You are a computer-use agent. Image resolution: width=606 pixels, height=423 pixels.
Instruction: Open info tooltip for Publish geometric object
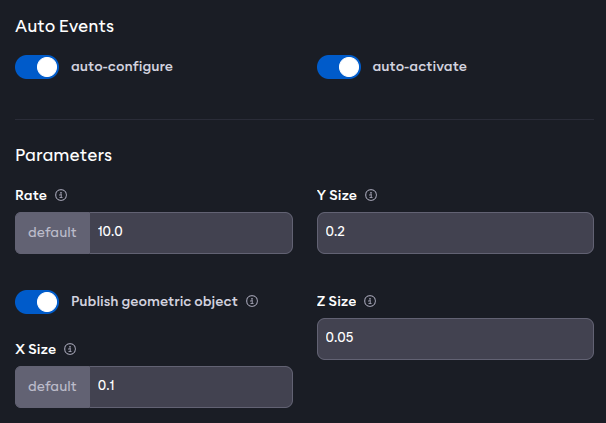coord(252,301)
